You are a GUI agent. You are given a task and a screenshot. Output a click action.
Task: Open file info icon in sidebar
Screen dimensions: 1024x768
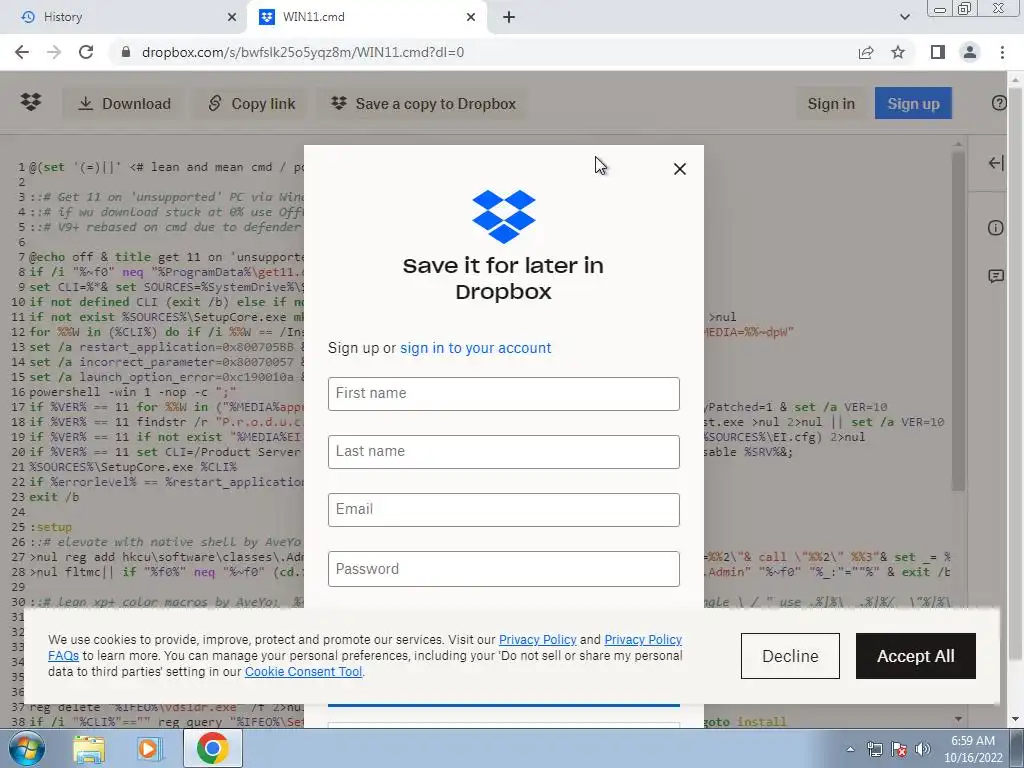point(995,228)
